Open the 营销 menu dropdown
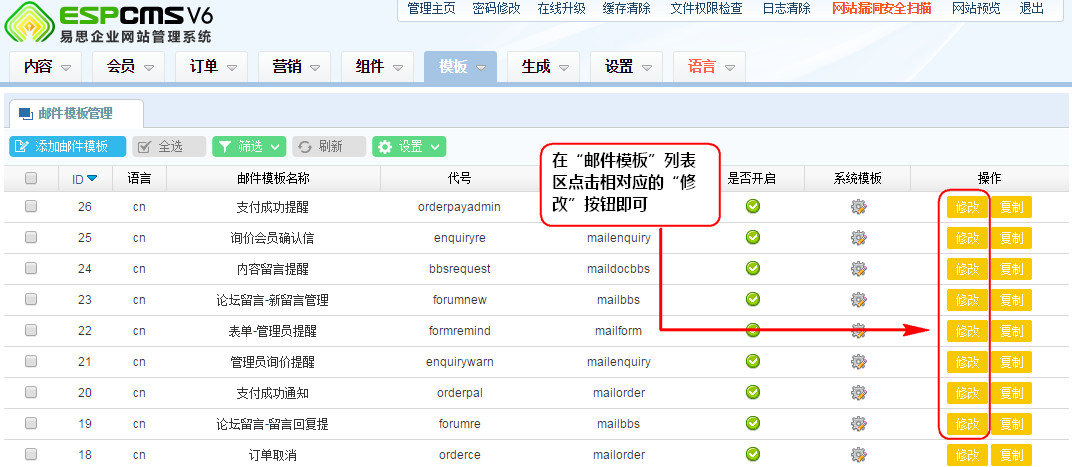The image size is (1072, 467). pos(295,67)
